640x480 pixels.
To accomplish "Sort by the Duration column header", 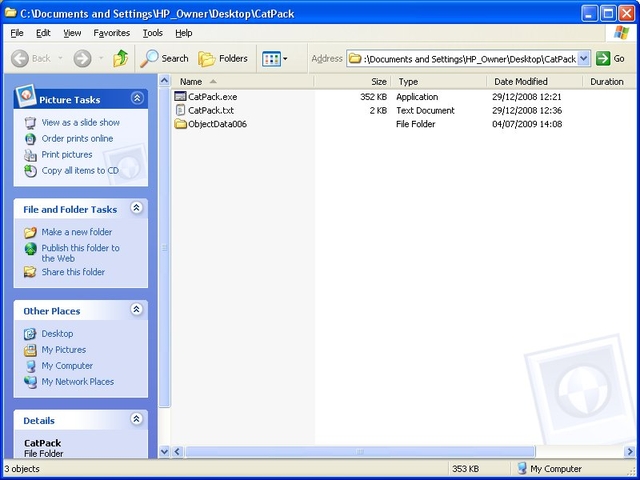I will [x=609, y=82].
